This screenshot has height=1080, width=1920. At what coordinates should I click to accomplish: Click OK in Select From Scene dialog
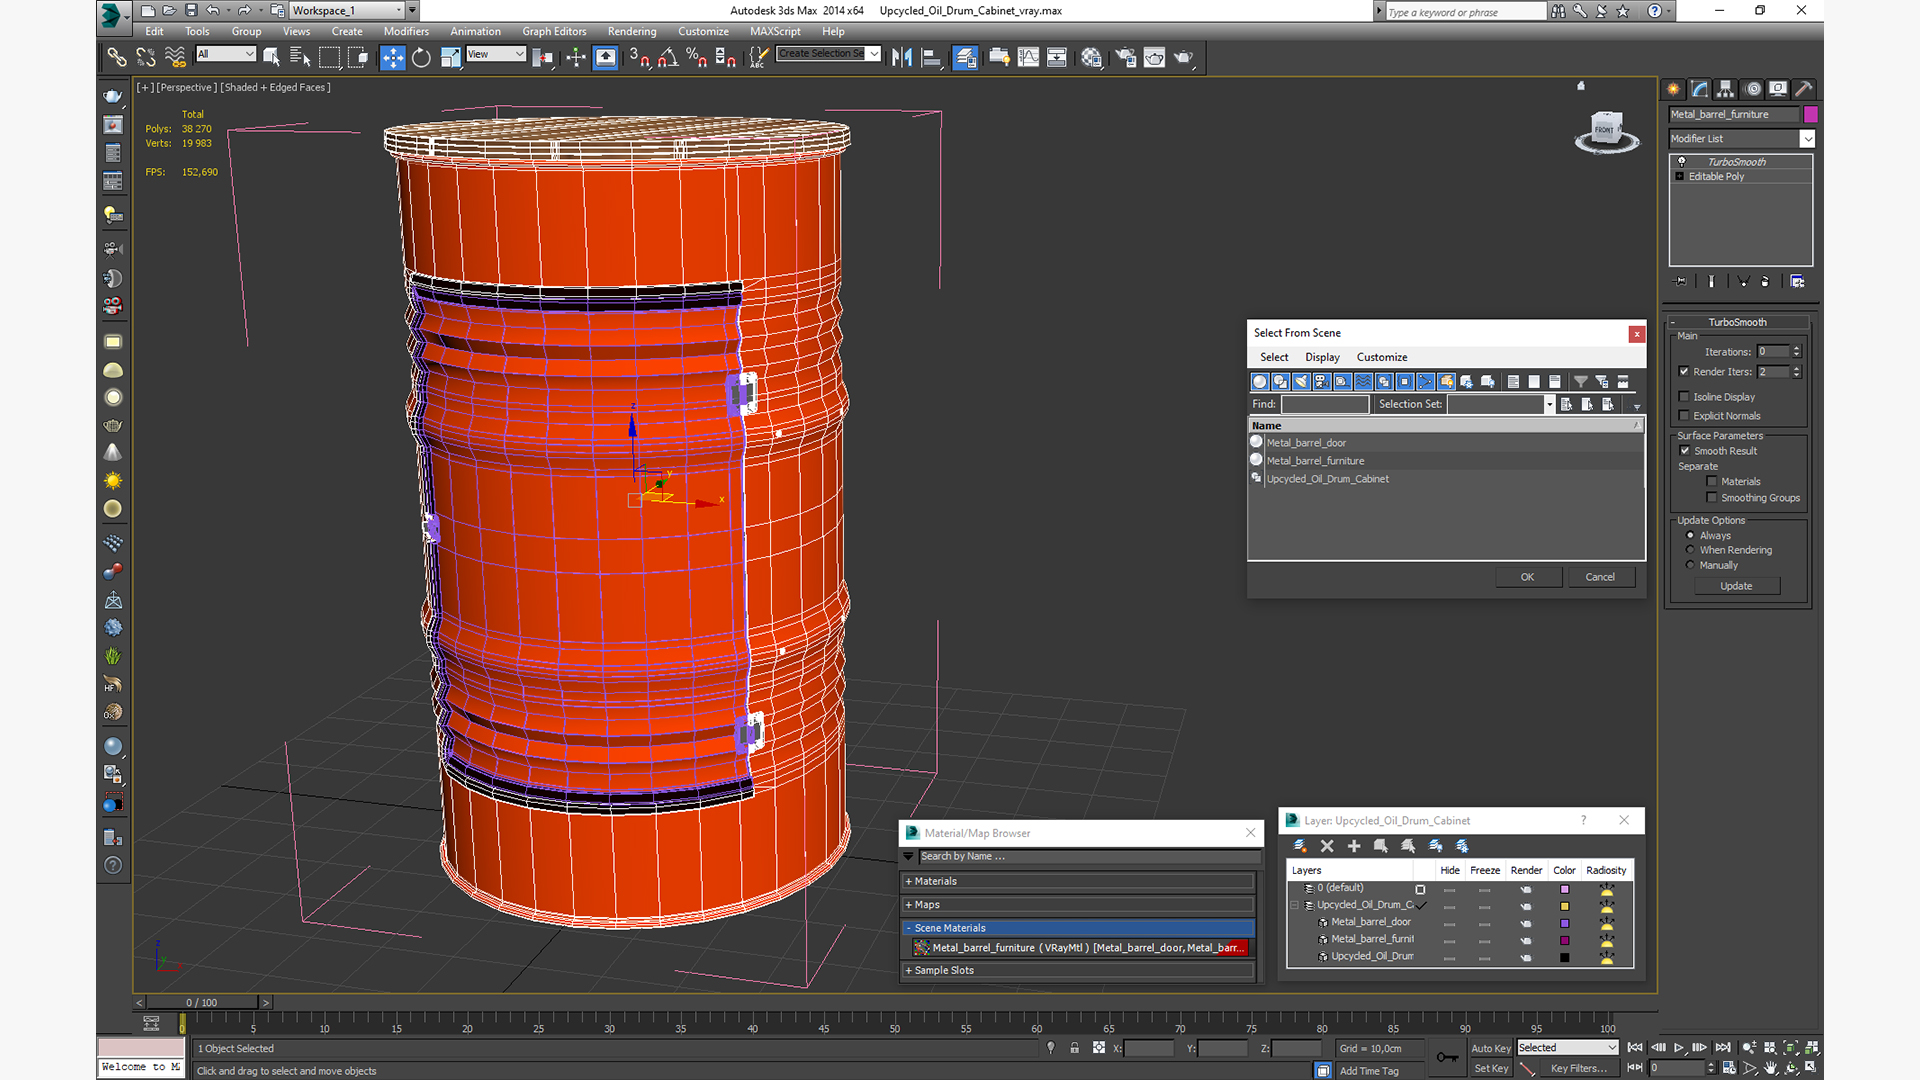point(1527,577)
